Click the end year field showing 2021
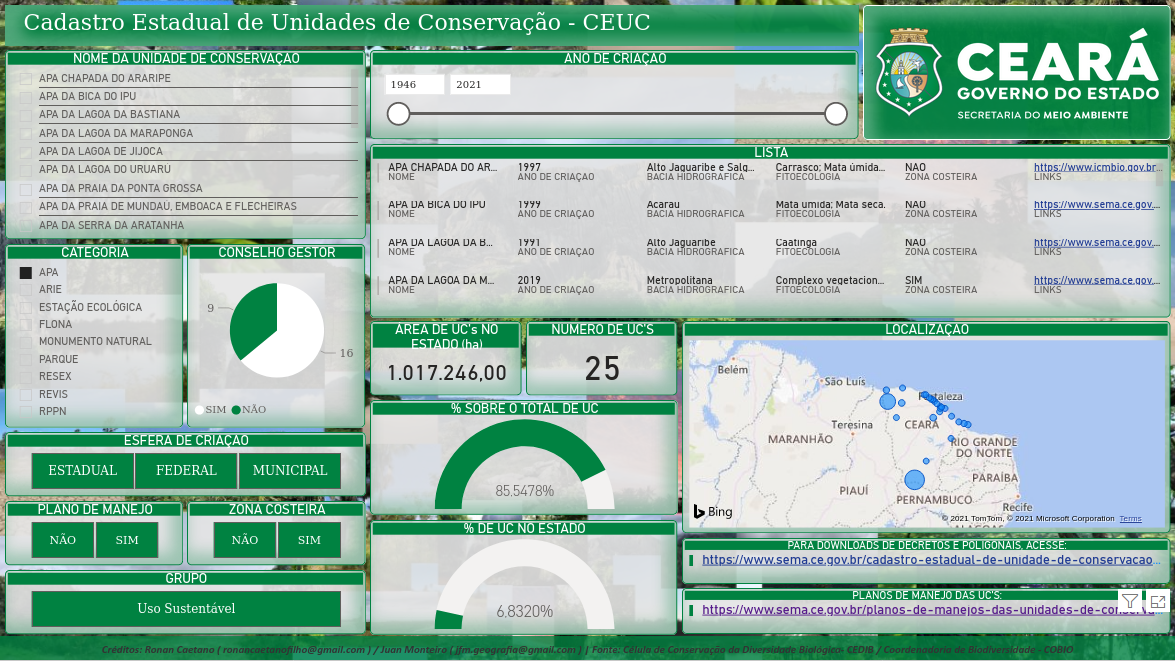Screen dimensions: 1175x661 point(480,85)
